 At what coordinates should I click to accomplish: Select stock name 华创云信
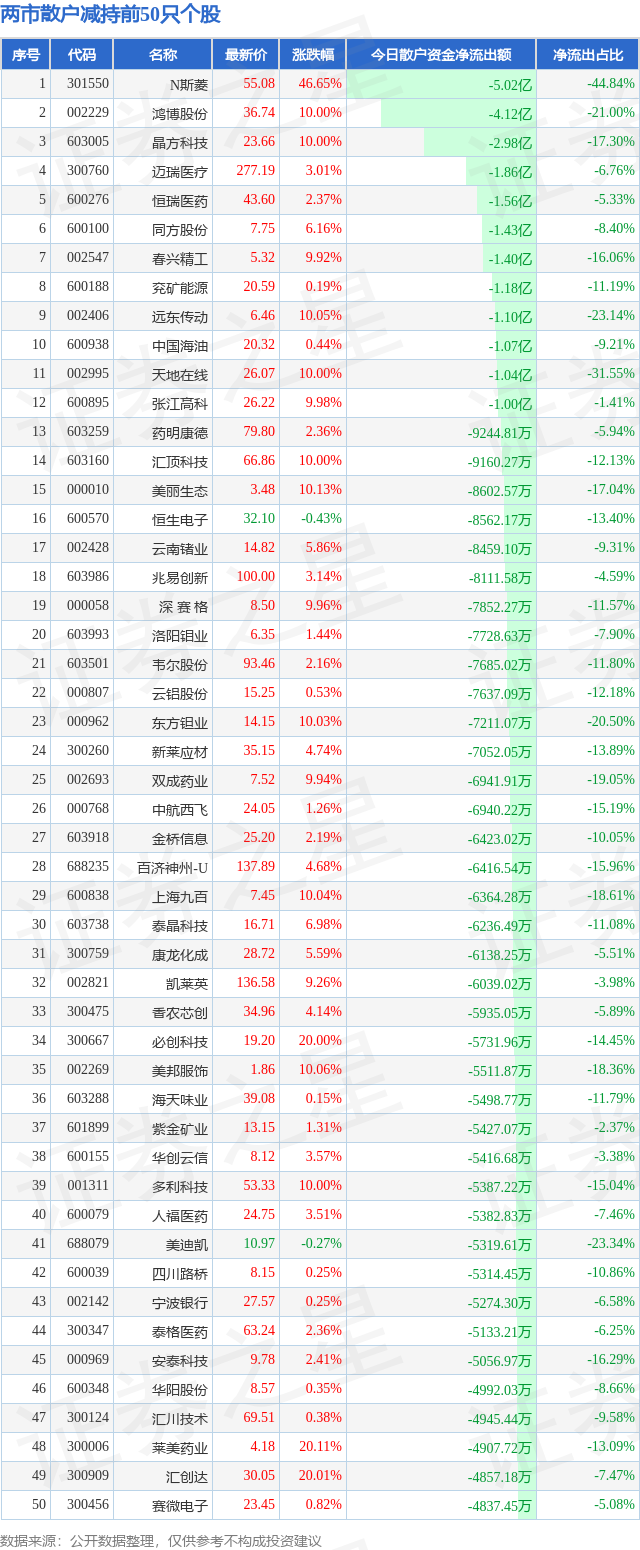(x=180, y=1157)
